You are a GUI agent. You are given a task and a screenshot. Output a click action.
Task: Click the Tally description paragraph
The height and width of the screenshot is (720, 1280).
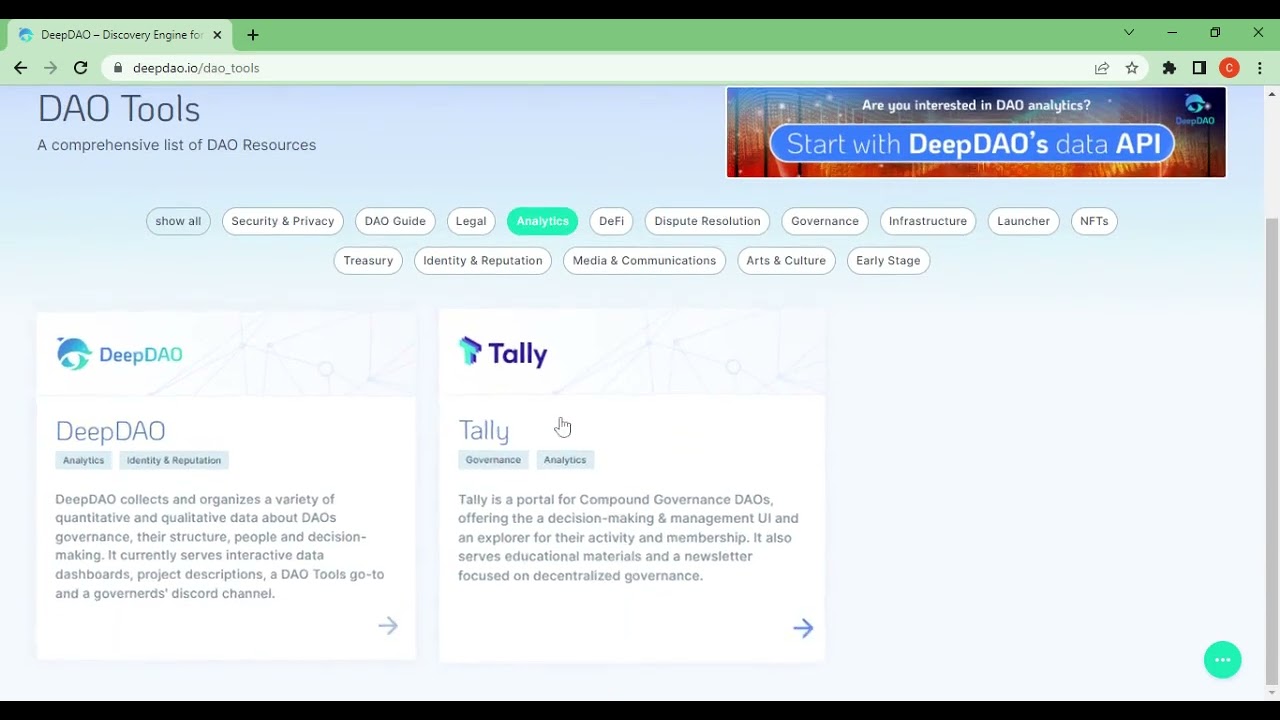(628, 537)
